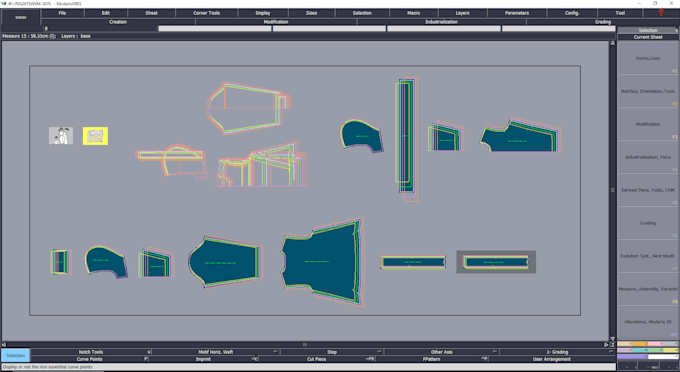Image resolution: width=680 pixels, height=372 pixels.
Task: Click the horizontal scrollbar thumb
Action: click(305, 345)
